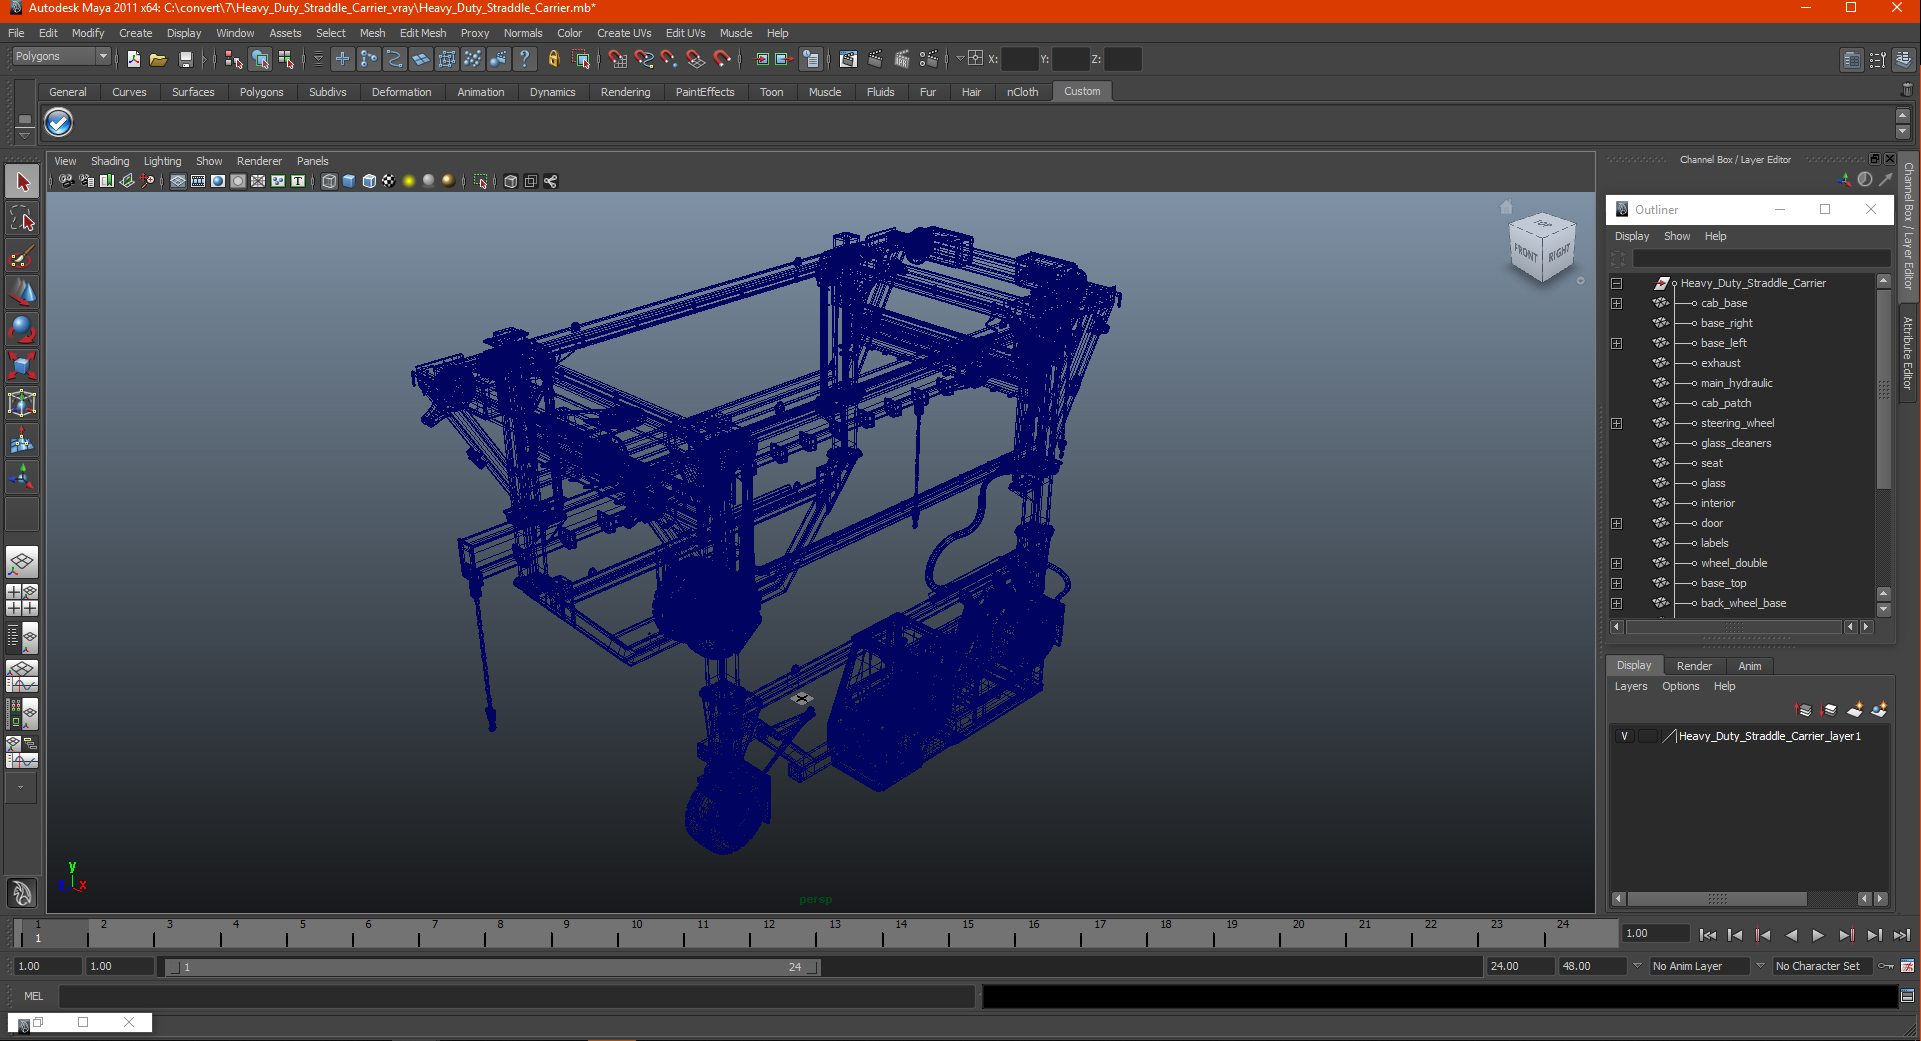Viewport: 1921px width, 1041px height.
Task: Toggle auto keyframe key icon
Action: (x=1887, y=966)
